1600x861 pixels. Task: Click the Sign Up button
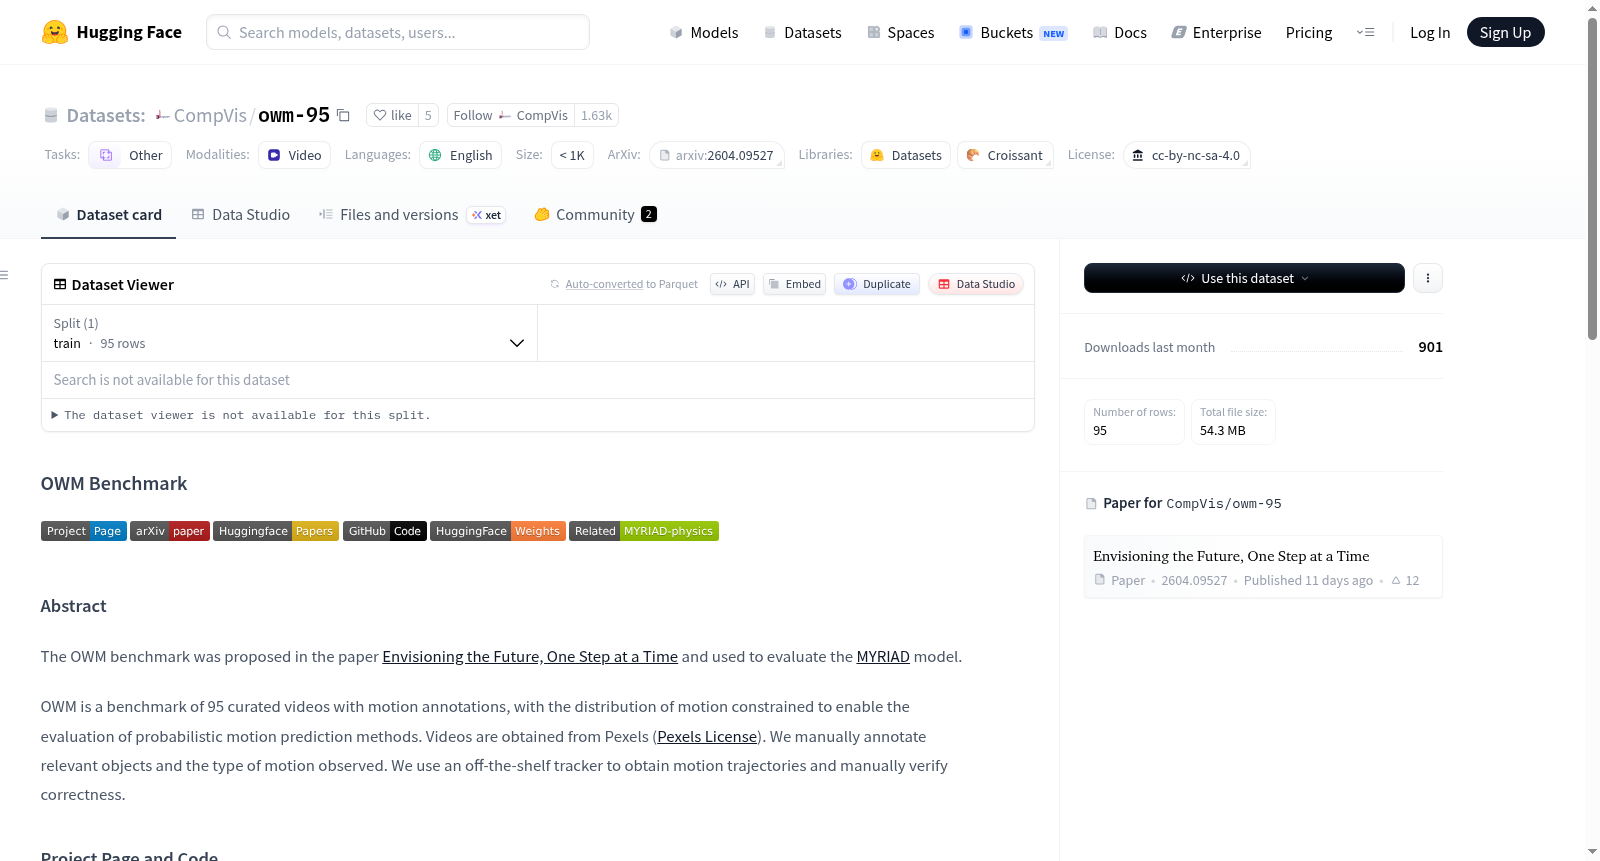(x=1505, y=32)
